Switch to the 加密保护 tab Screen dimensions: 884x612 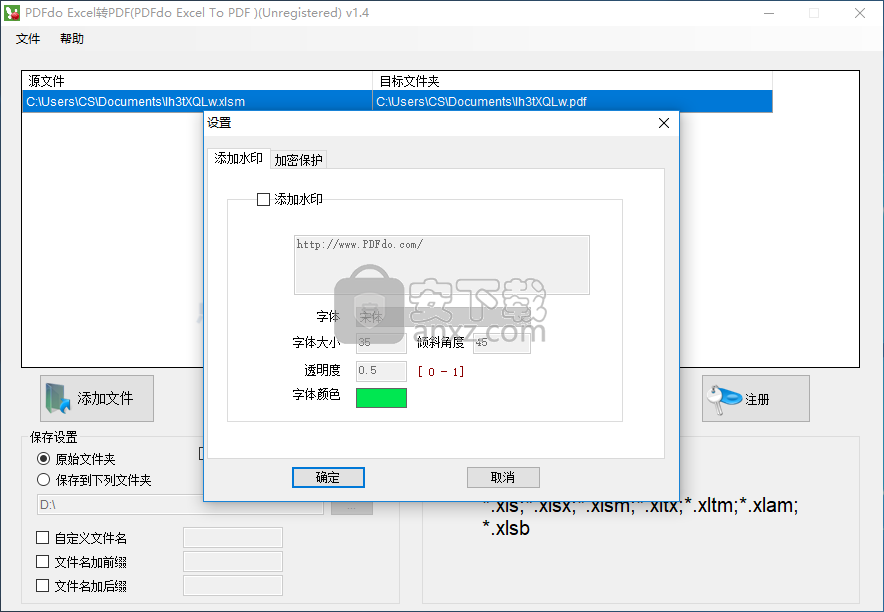pyautogui.click(x=298, y=160)
